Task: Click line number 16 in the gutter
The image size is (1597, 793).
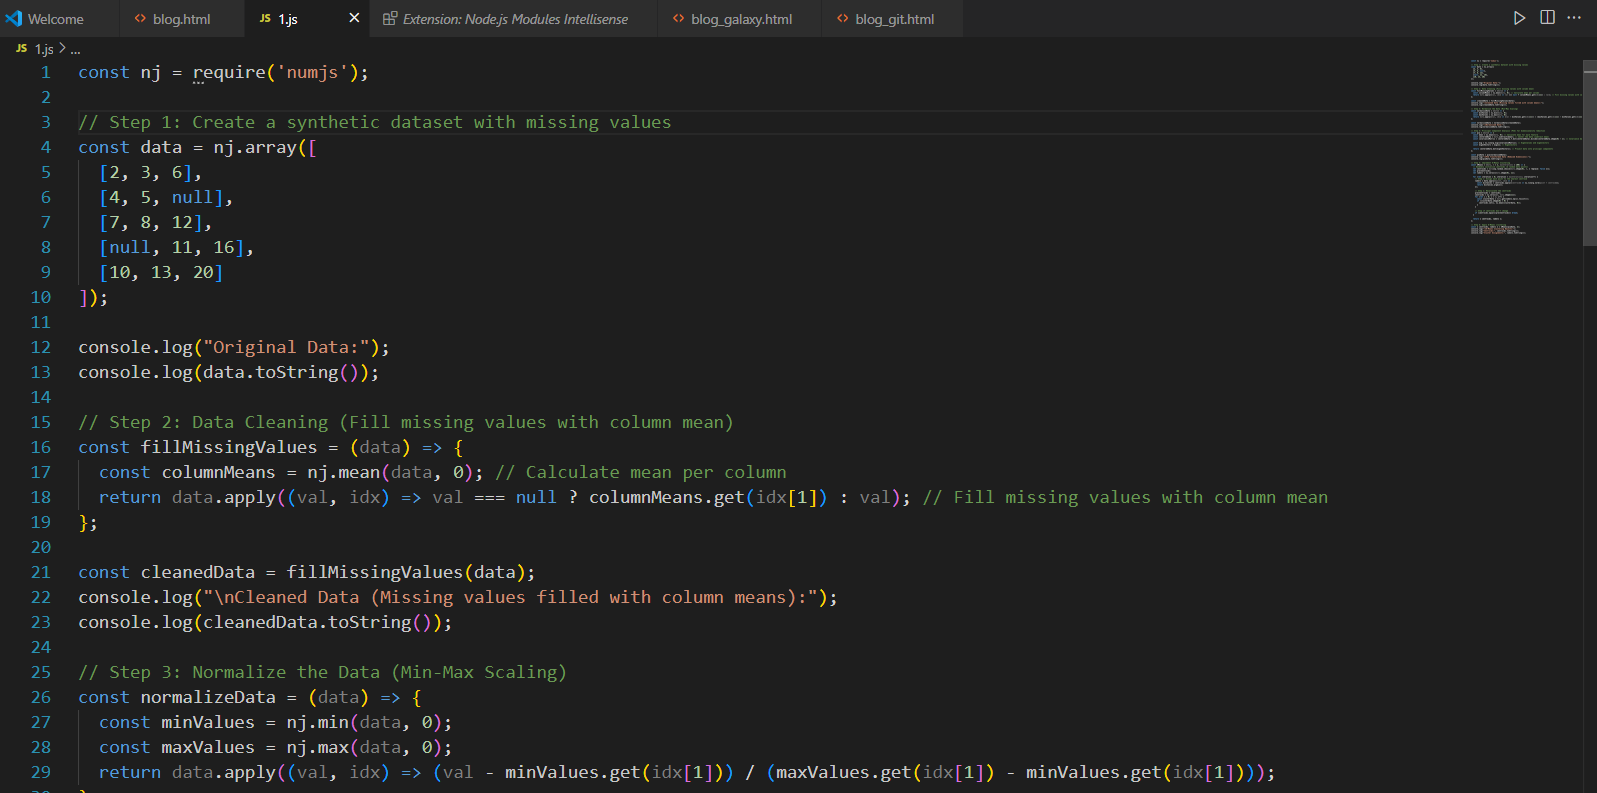Action: coord(40,447)
